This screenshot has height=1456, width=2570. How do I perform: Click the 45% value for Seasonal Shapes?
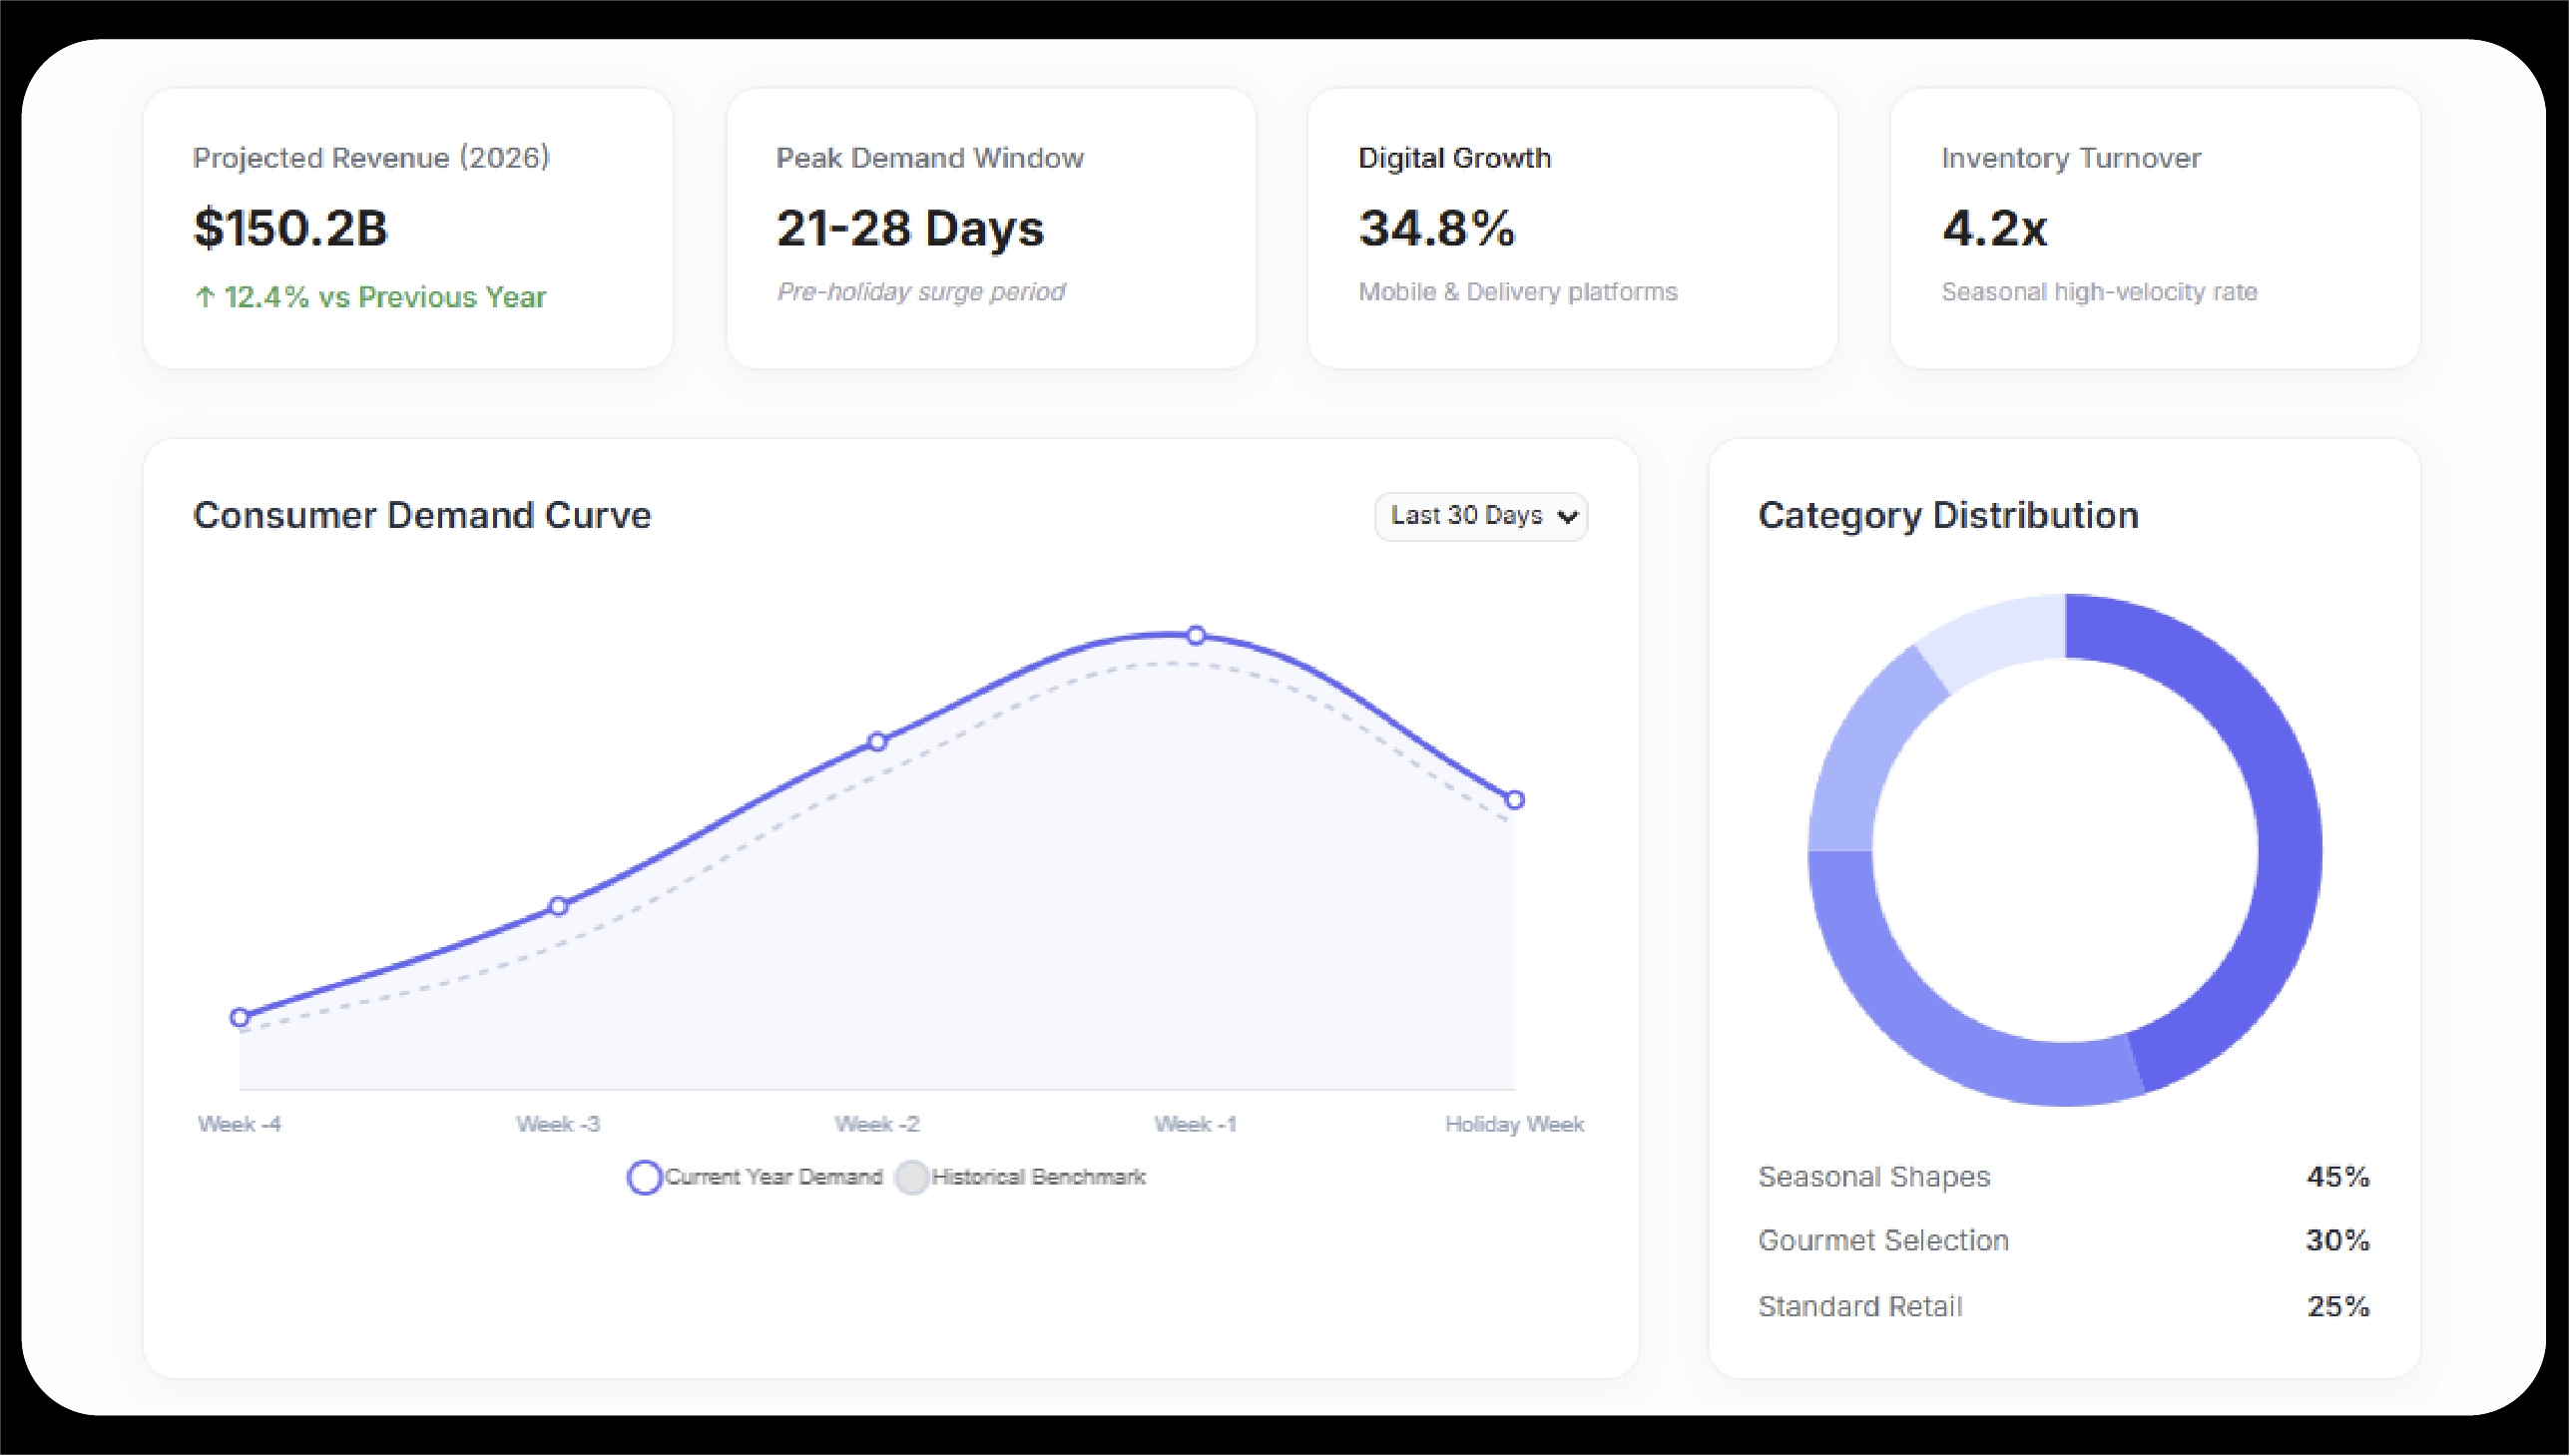click(x=2337, y=1177)
